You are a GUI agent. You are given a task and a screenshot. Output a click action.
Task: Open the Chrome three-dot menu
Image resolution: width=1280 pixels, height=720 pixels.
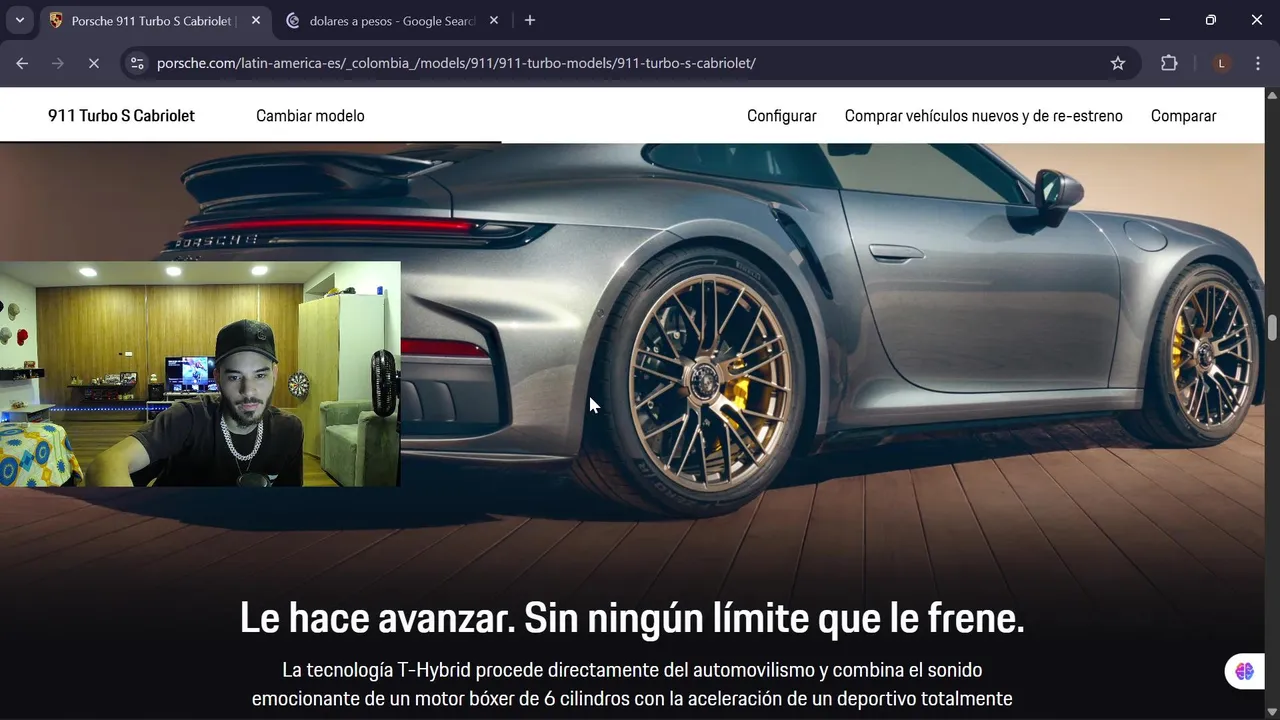point(1258,63)
